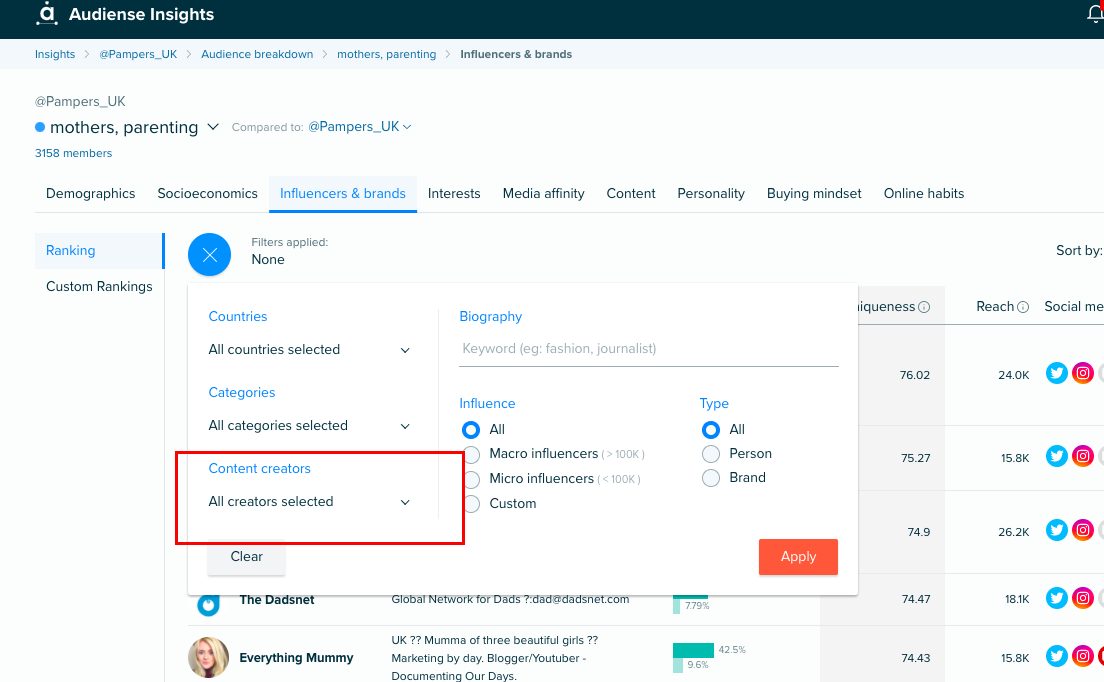
Task: Click the Biography keyword input field
Action: 648,349
